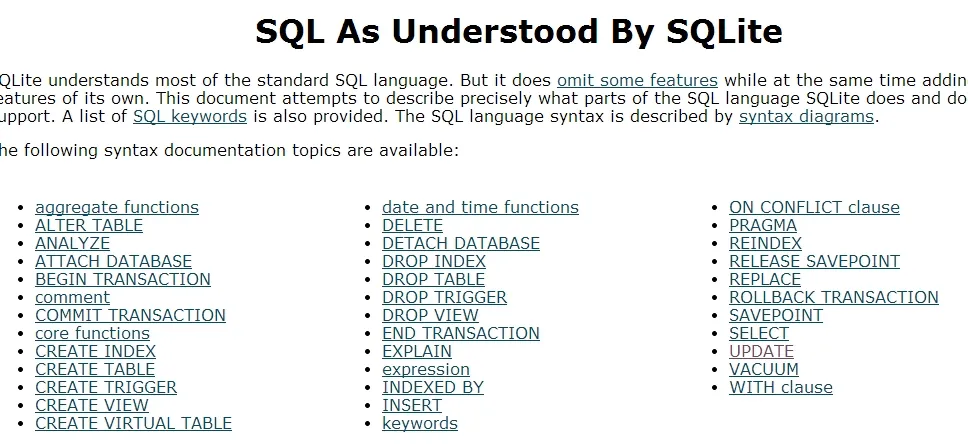Go to aggregate functions documentation
The image size is (968, 447).
pos(117,207)
